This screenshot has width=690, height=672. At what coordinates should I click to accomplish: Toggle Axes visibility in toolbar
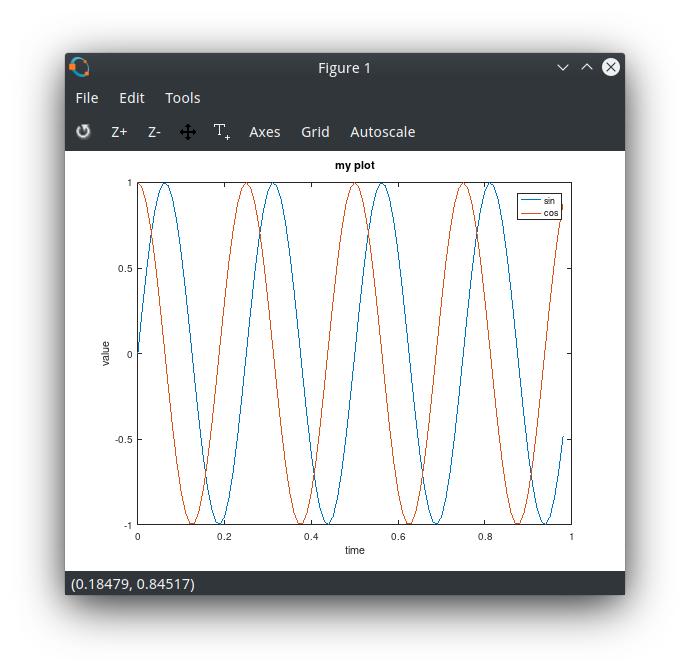pos(264,132)
